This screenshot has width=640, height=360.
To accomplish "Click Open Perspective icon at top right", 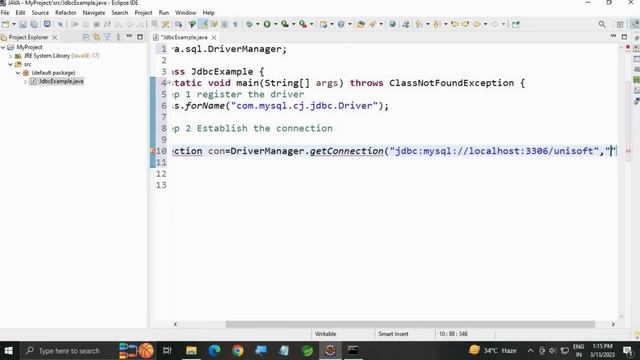I will point(620,24).
